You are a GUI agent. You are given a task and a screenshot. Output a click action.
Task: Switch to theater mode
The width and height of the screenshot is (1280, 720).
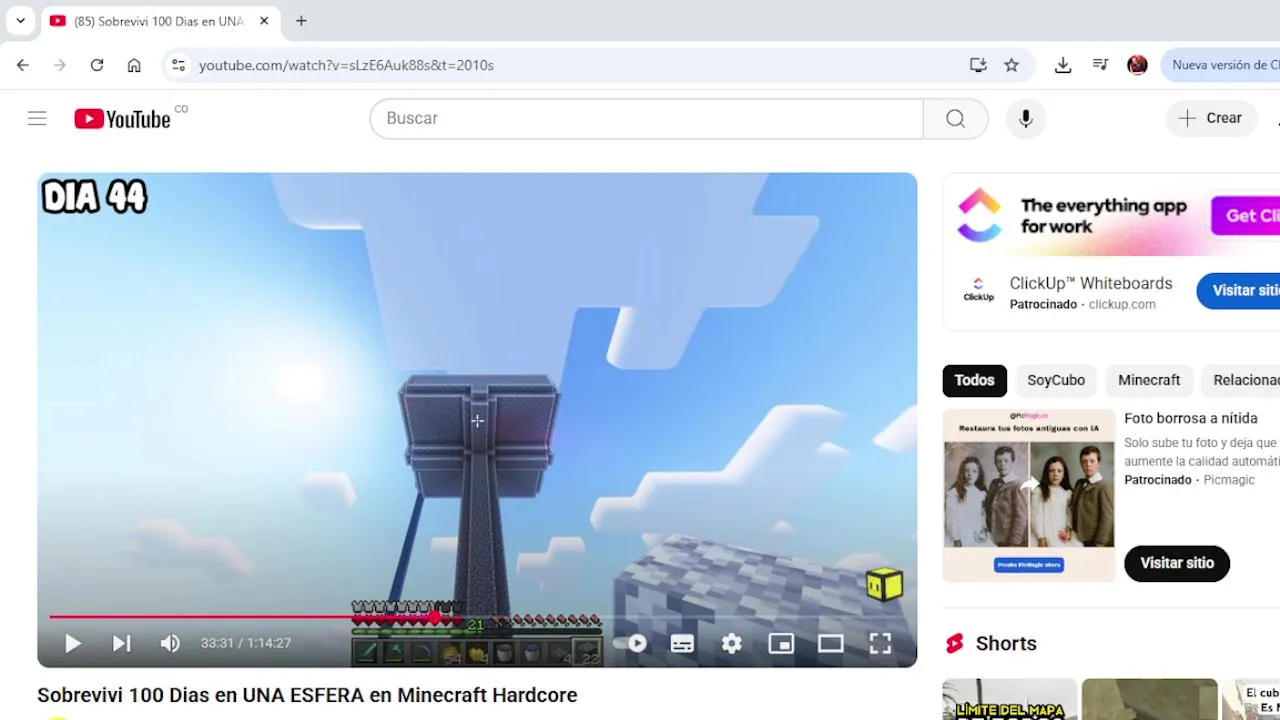(830, 643)
